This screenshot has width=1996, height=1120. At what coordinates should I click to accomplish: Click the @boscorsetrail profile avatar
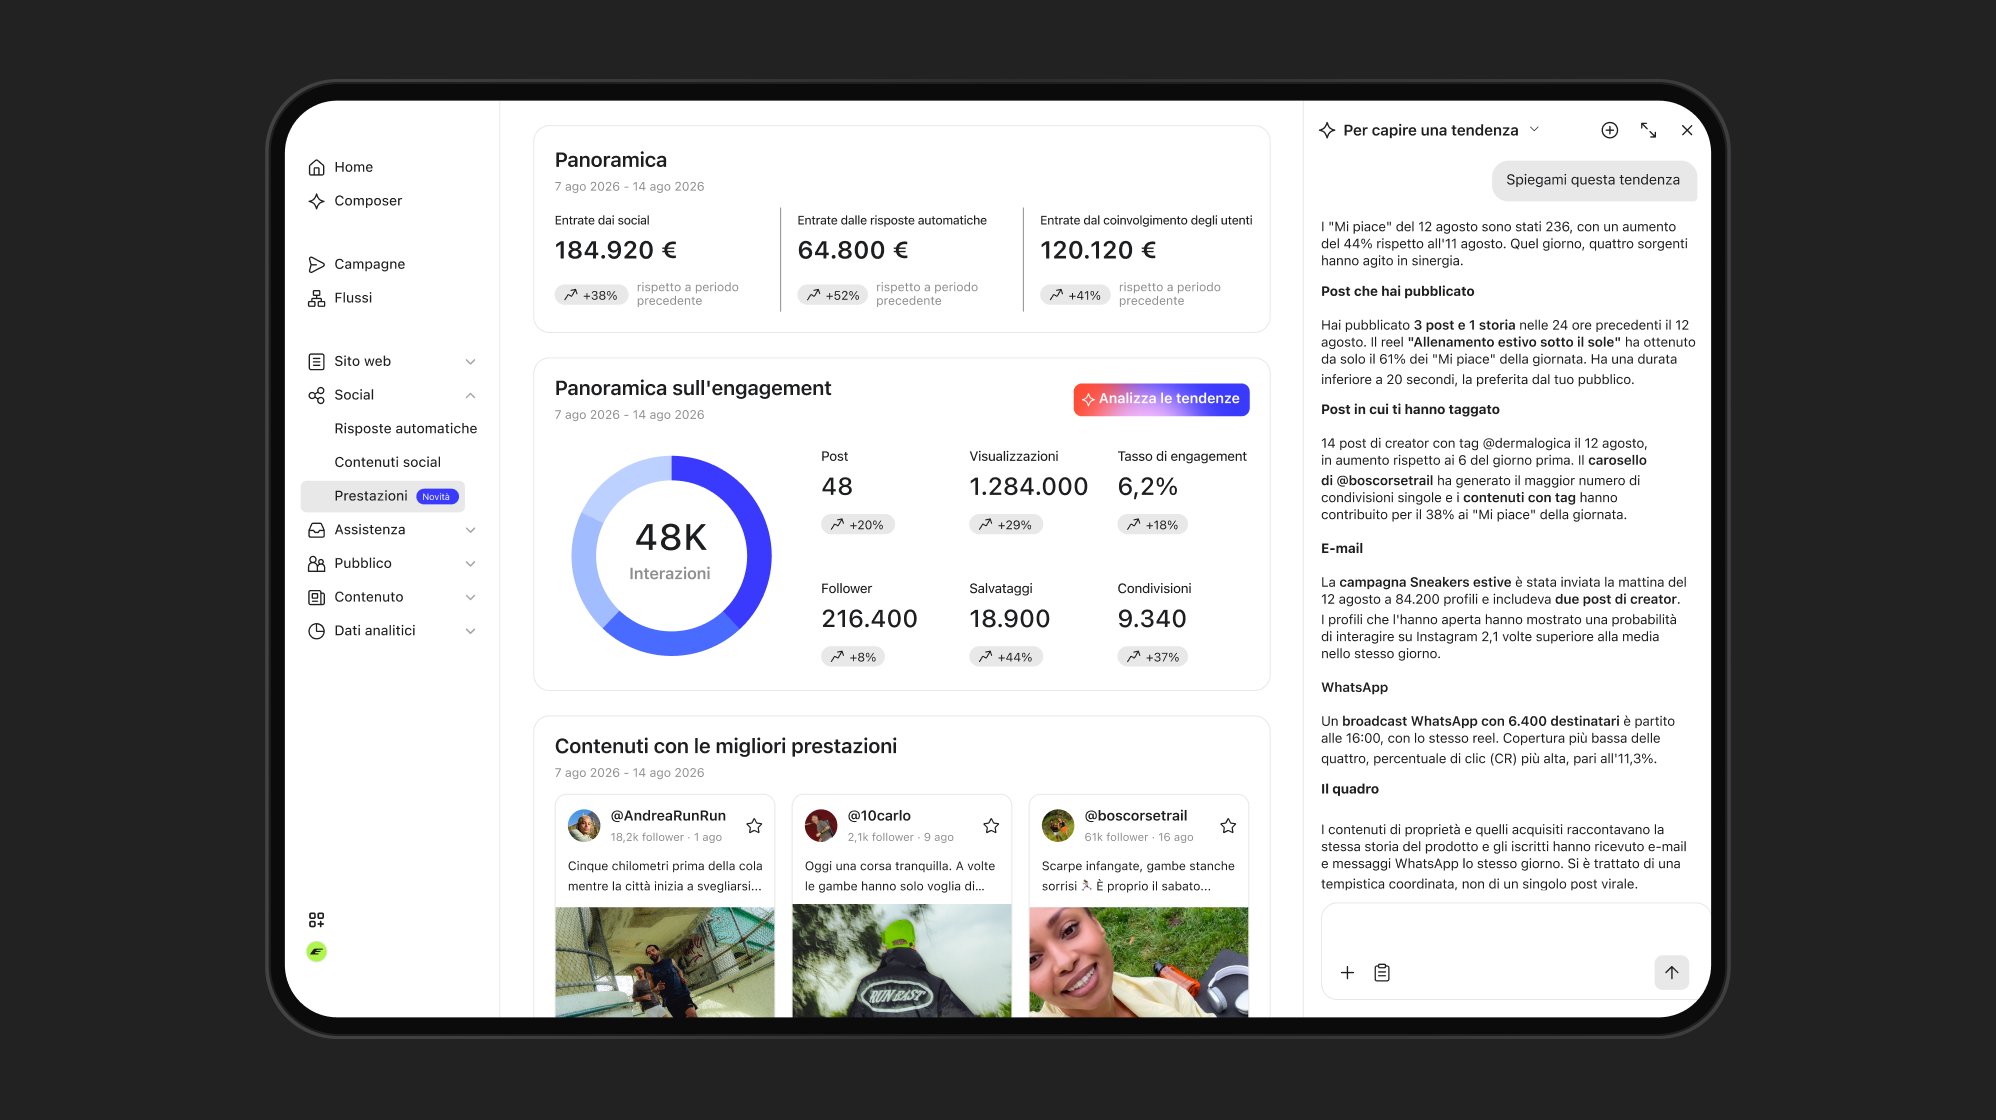pos(1058,826)
